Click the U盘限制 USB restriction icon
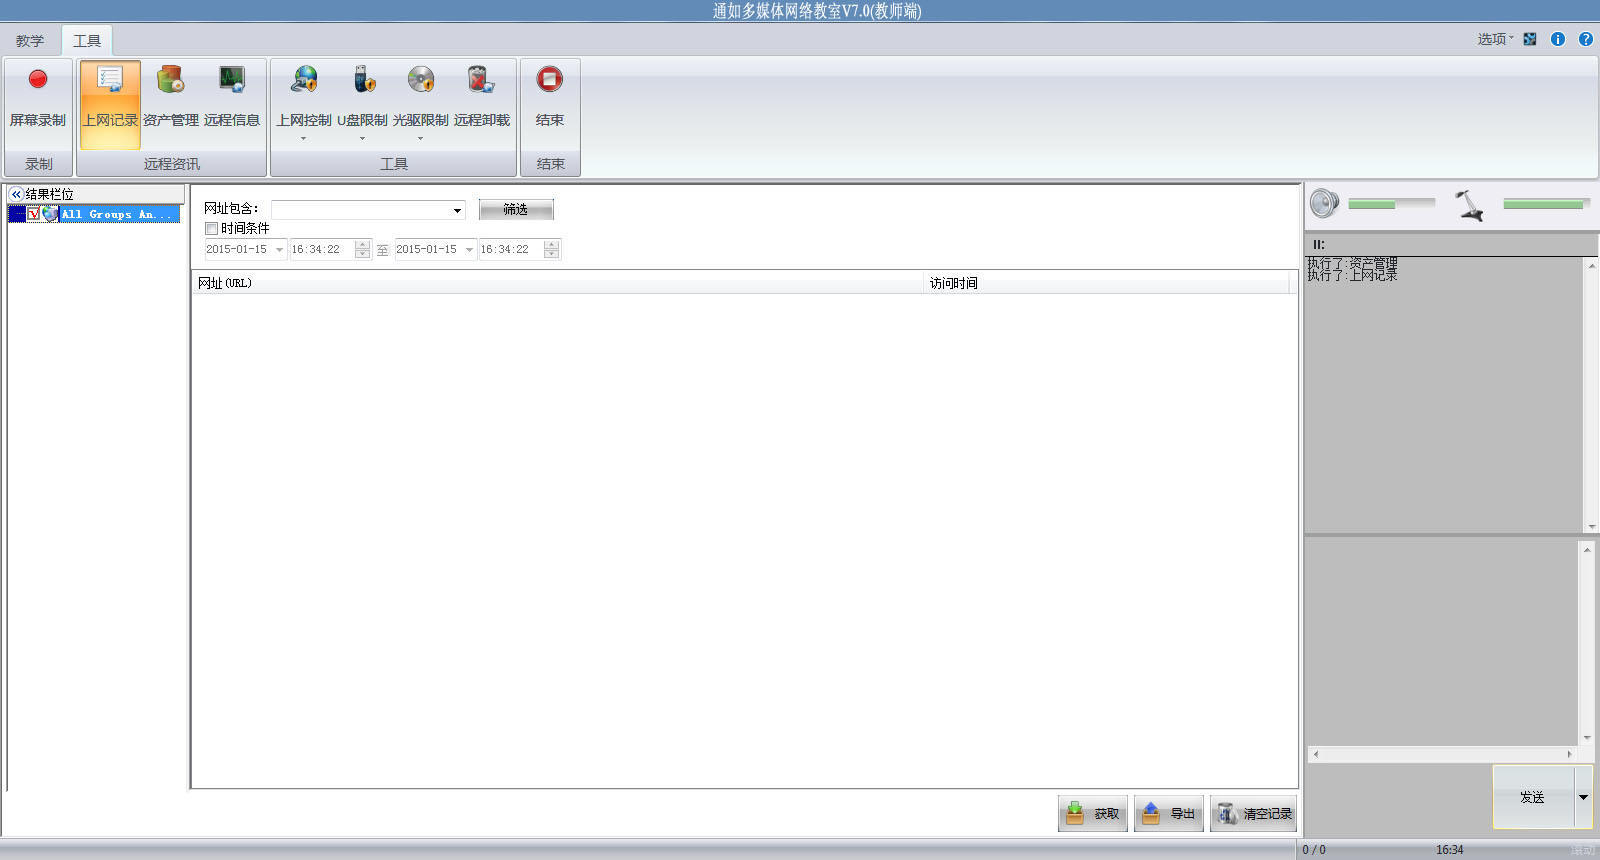 point(362,81)
